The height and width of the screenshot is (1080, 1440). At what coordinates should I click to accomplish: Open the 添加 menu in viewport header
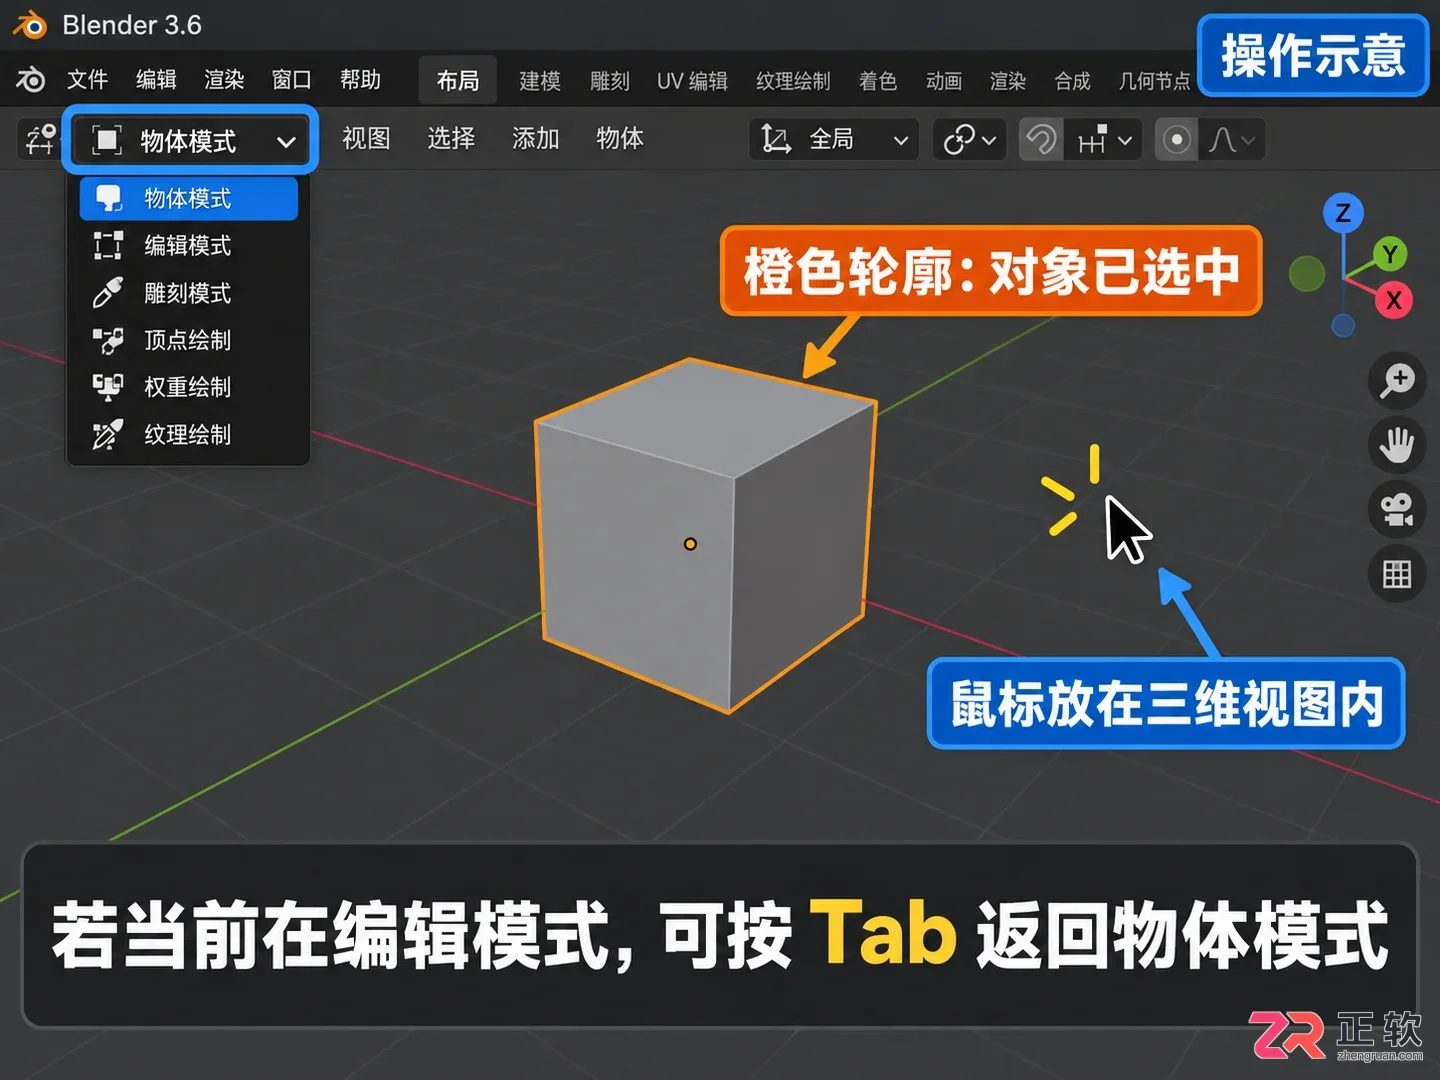536,138
